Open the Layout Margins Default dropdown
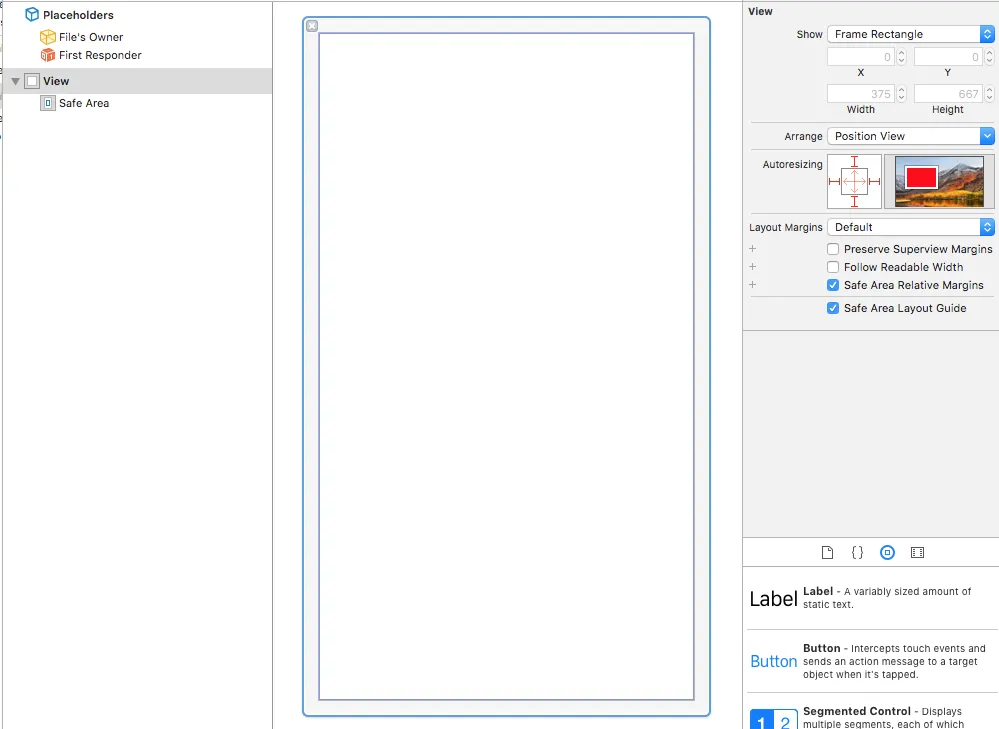Screen dimensions: 999x729 910,227
